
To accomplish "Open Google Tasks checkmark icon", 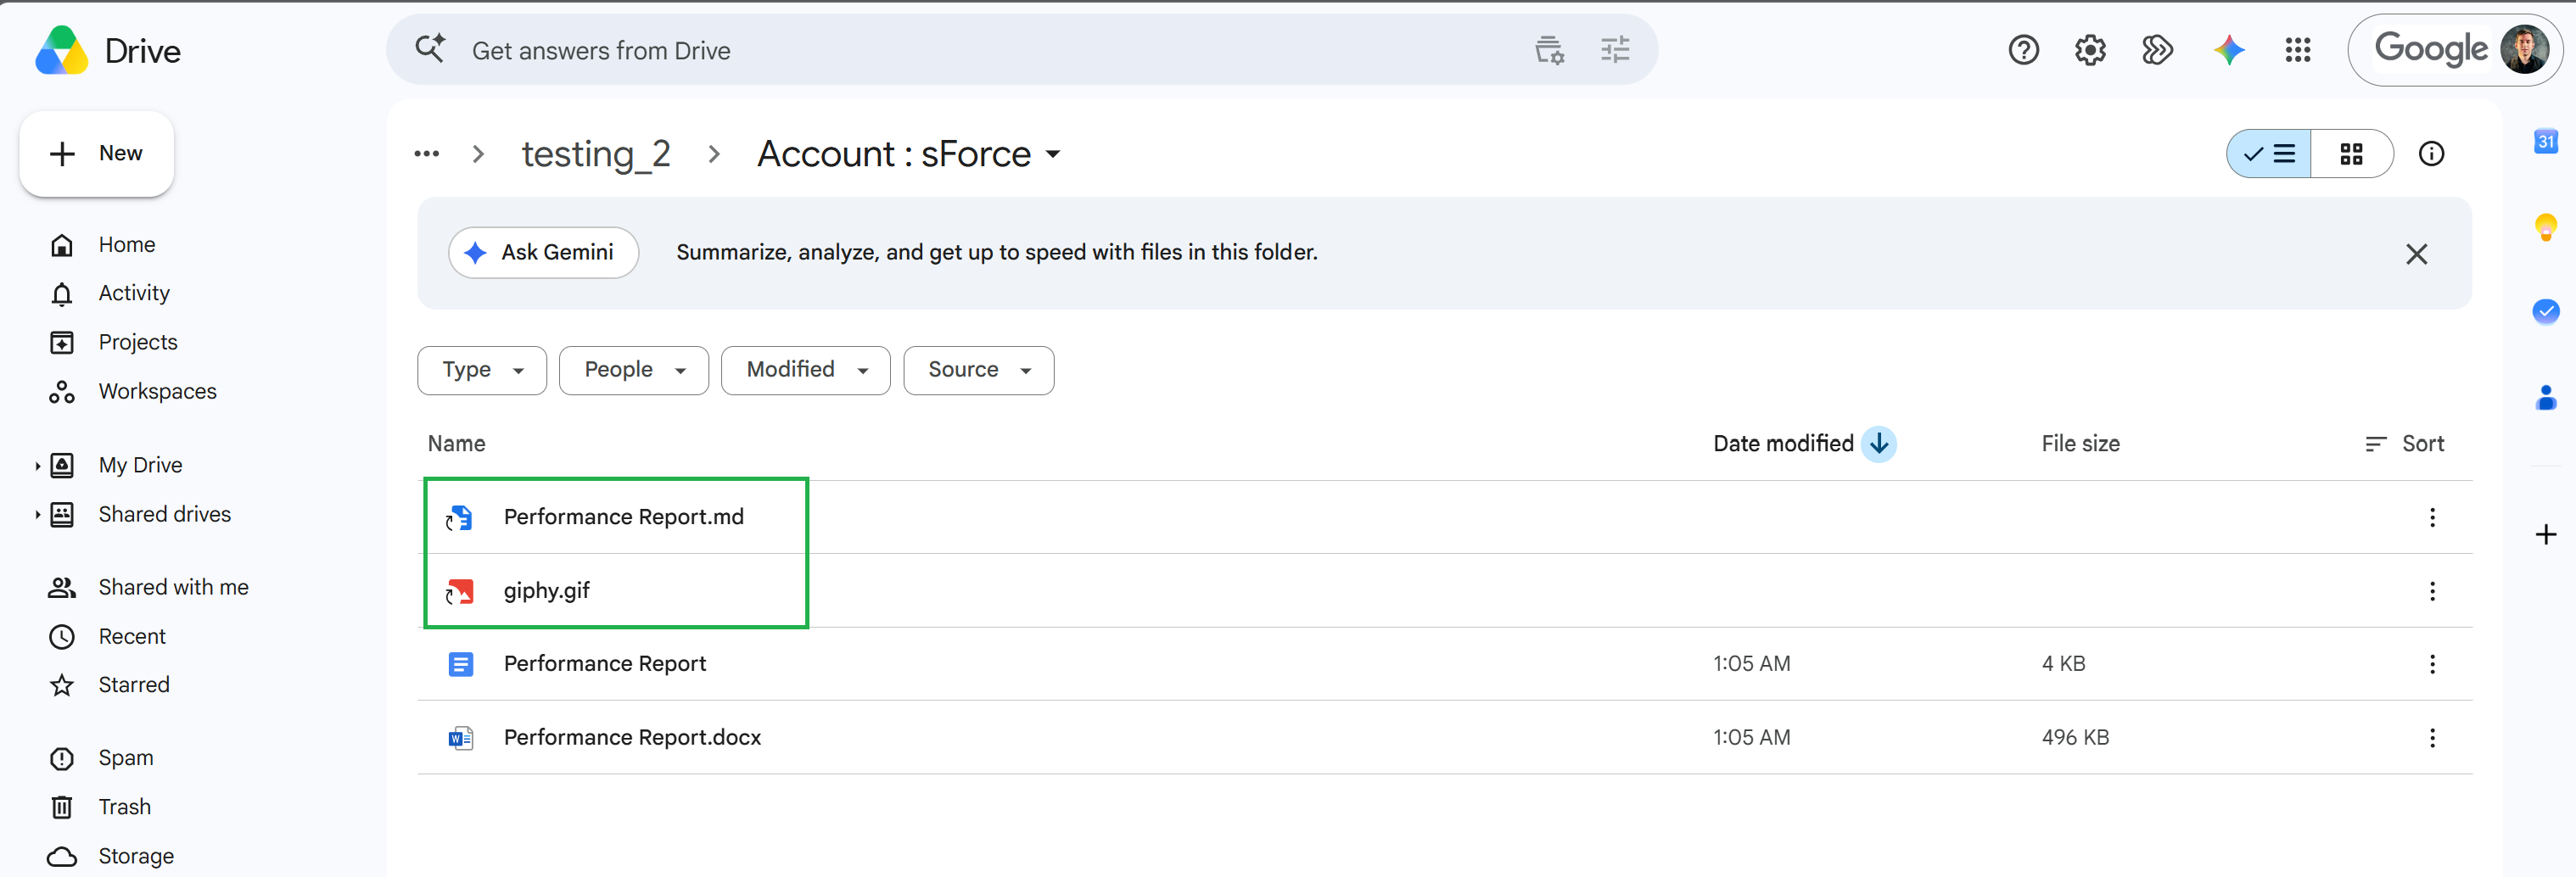I will (2545, 311).
